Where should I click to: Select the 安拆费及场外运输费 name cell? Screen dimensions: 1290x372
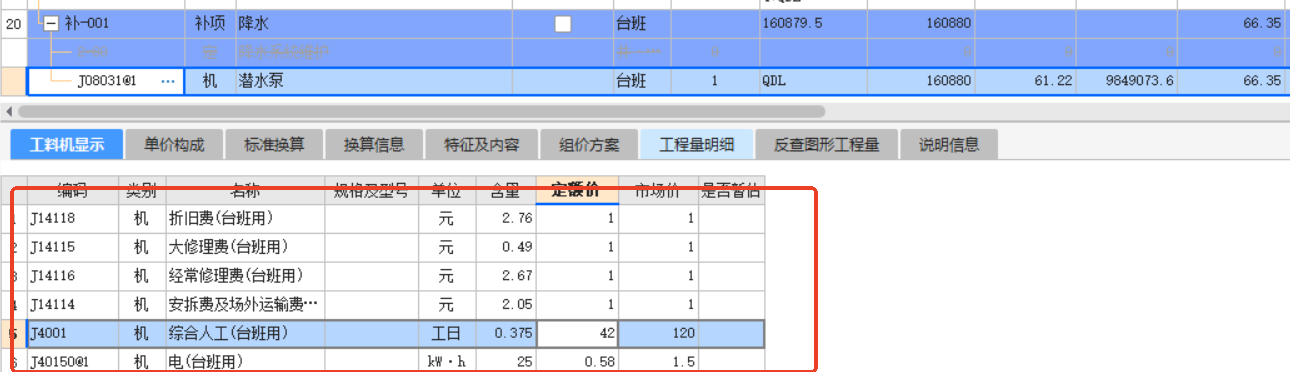click(246, 305)
